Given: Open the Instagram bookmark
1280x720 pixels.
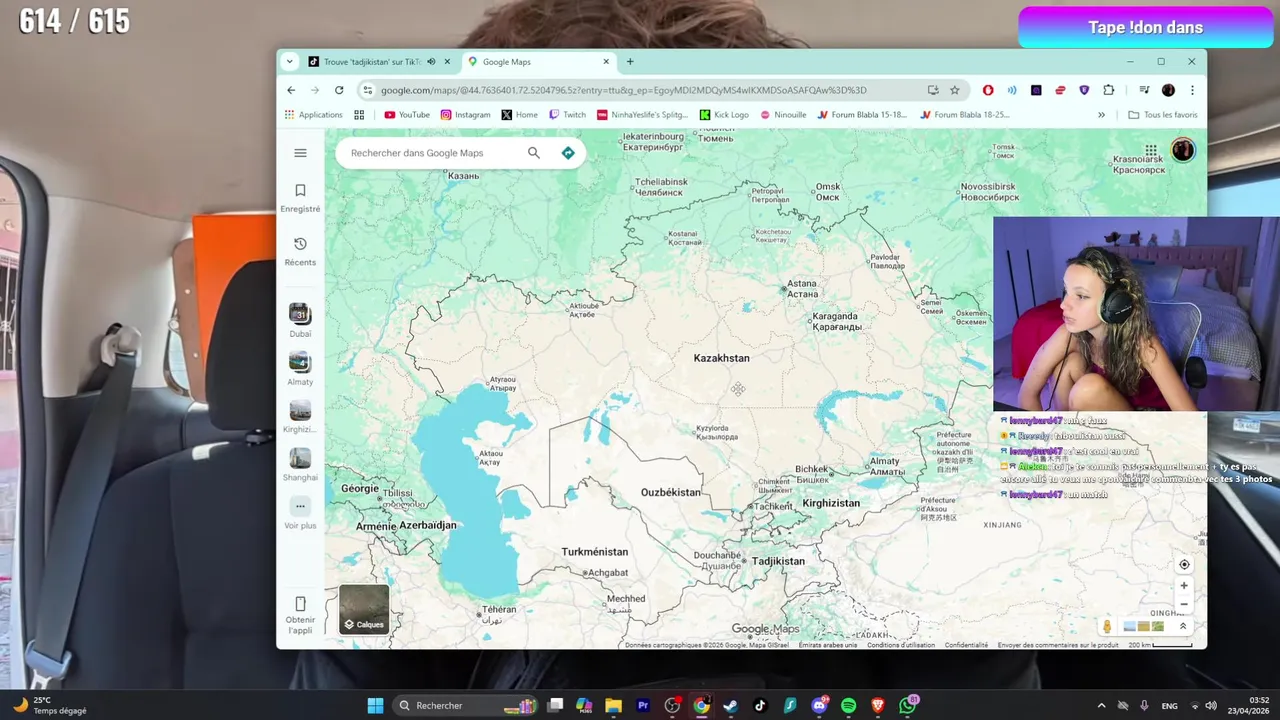Looking at the screenshot, I should (466, 115).
